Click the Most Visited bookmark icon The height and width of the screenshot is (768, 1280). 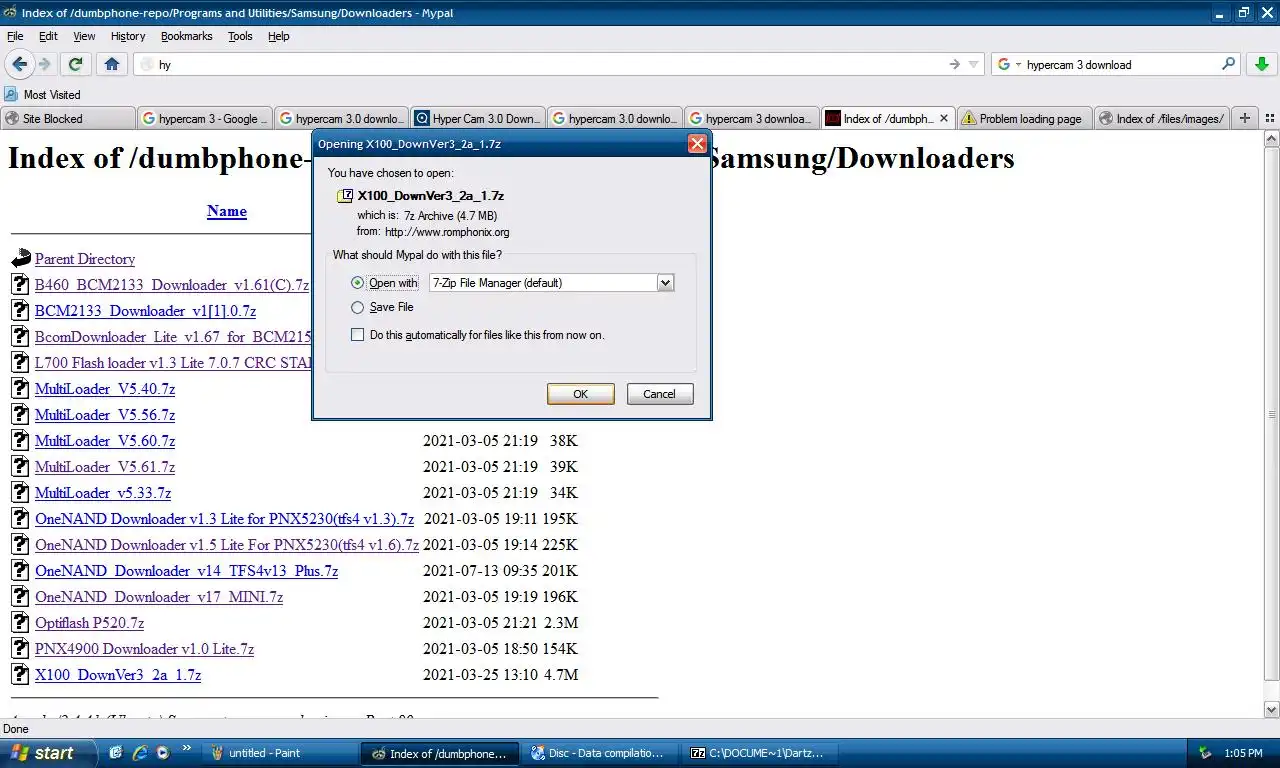[x=11, y=94]
